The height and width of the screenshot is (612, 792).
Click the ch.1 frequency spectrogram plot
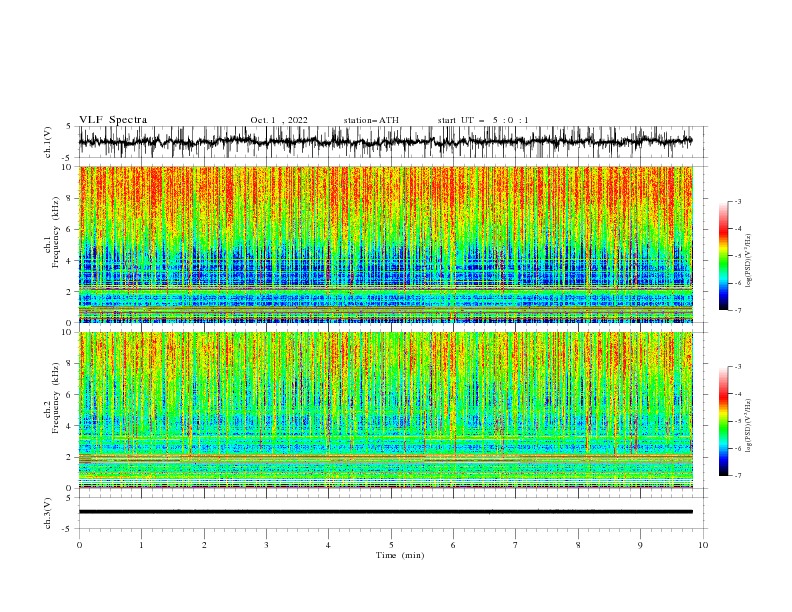(386, 244)
